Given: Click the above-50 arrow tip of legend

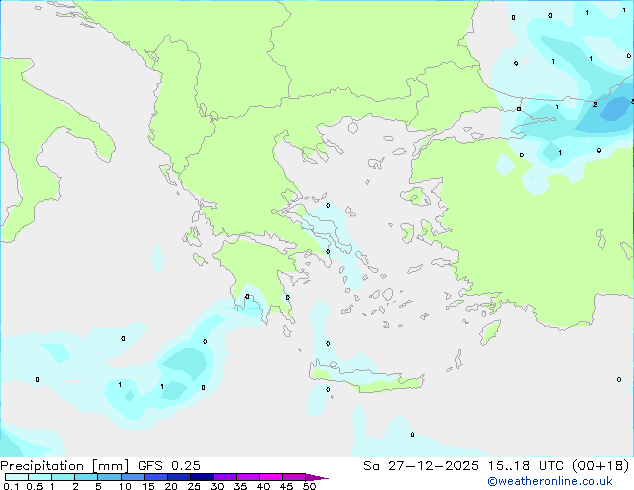Looking at the screenshot, I should pyautogui.click(x=317, y=477).
